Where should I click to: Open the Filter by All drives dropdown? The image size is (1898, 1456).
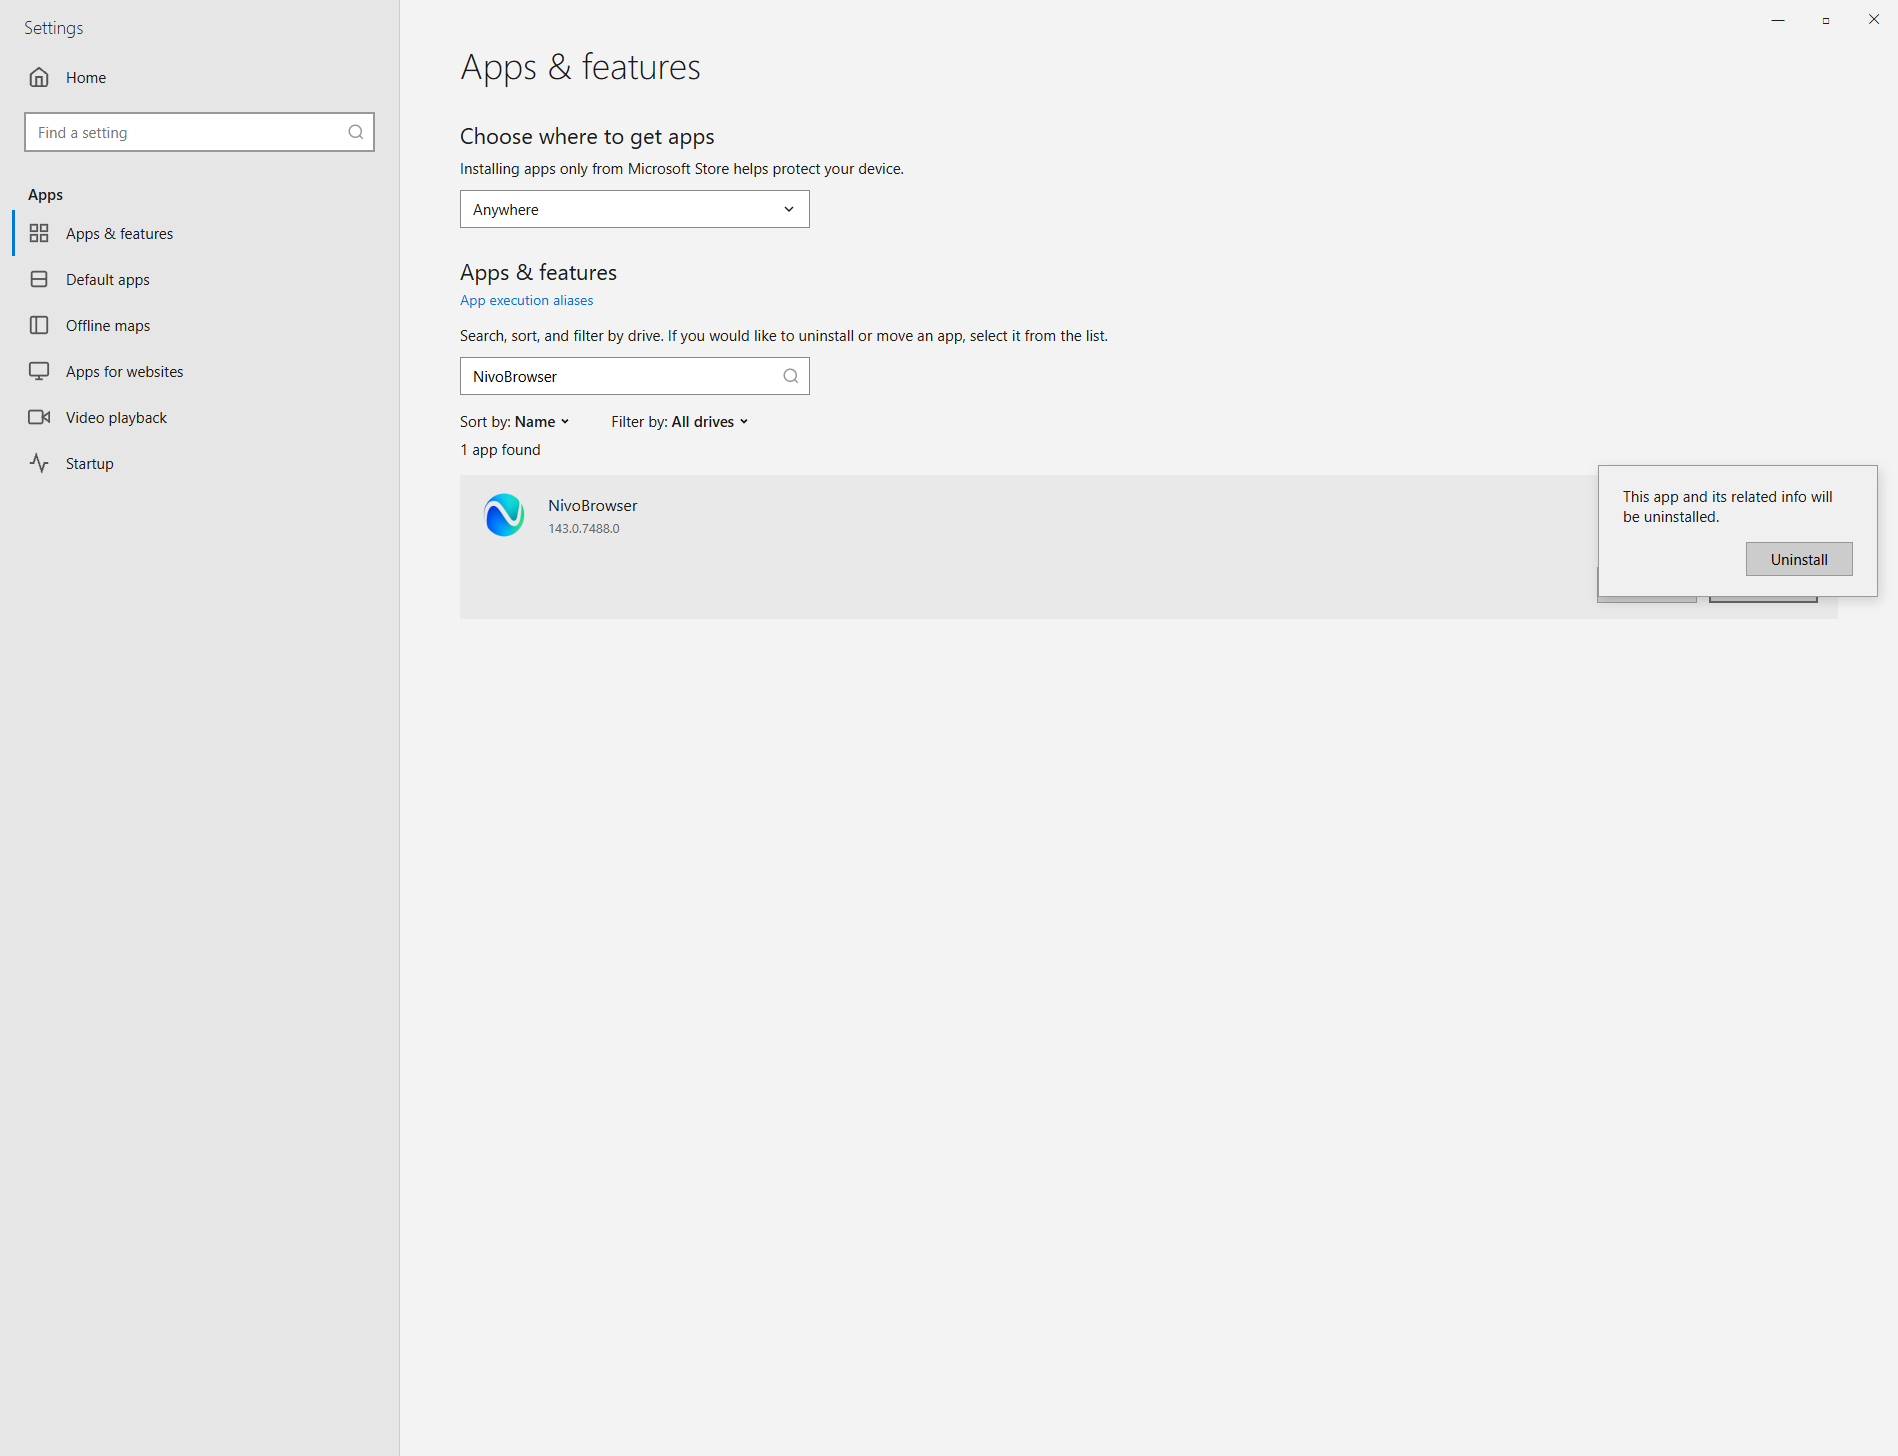(x=680, y=422)
